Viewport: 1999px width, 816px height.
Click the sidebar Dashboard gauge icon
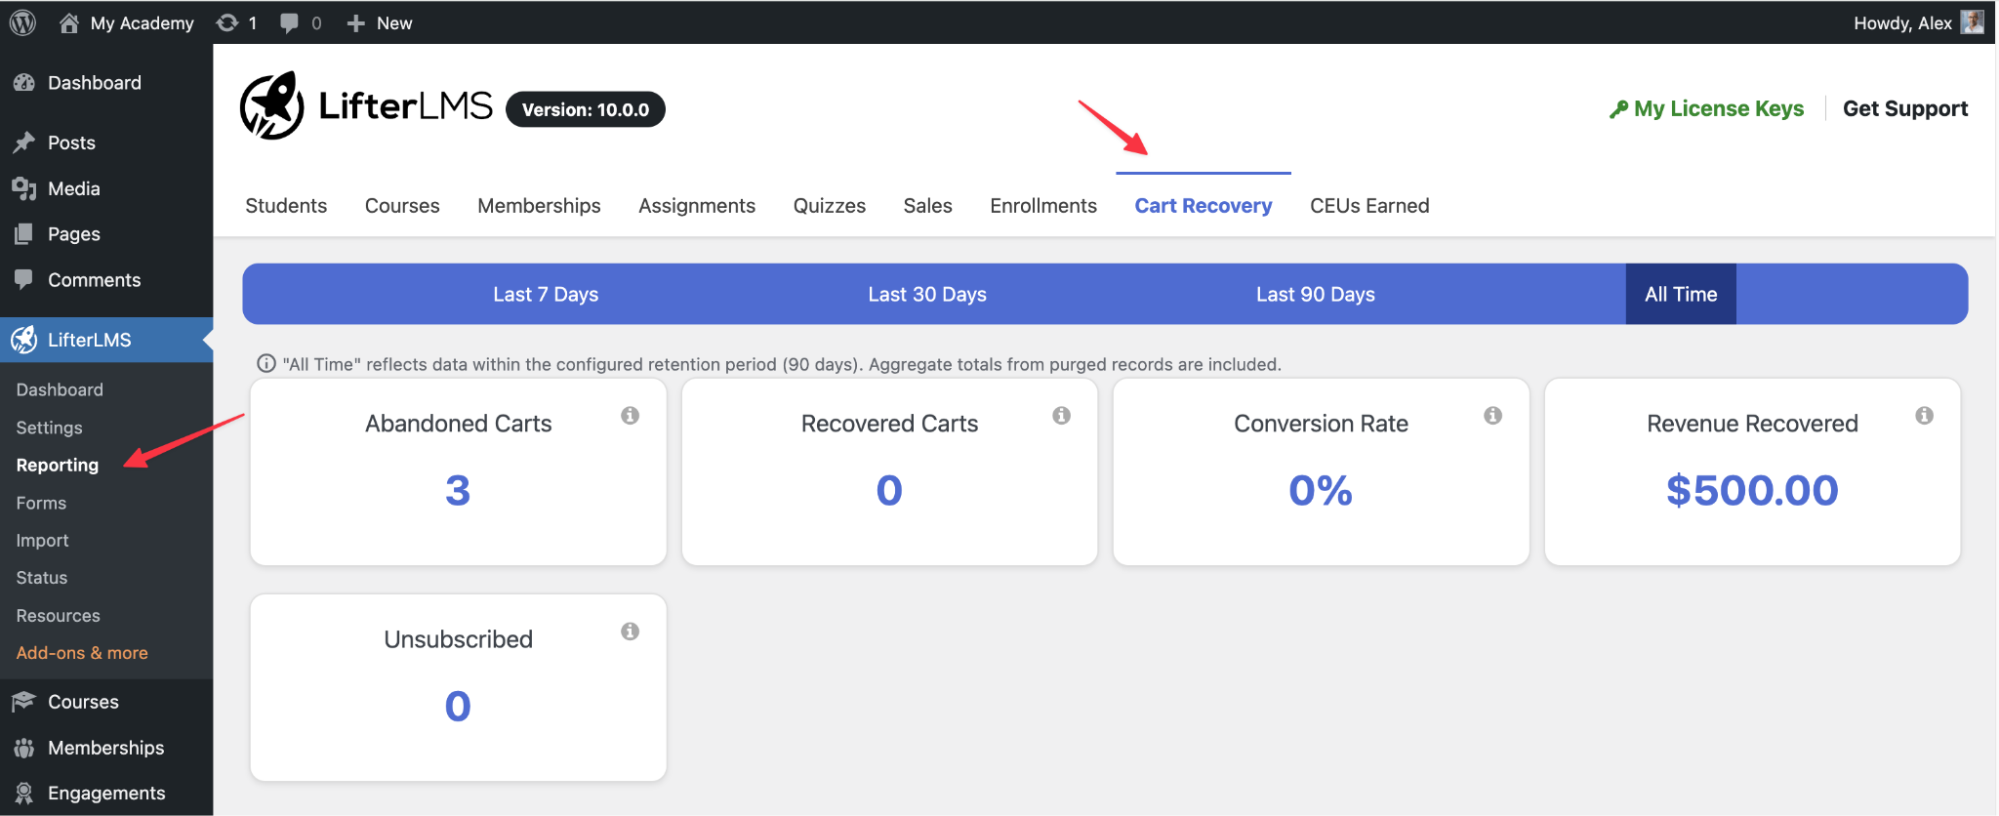click(x=24, y=83)
